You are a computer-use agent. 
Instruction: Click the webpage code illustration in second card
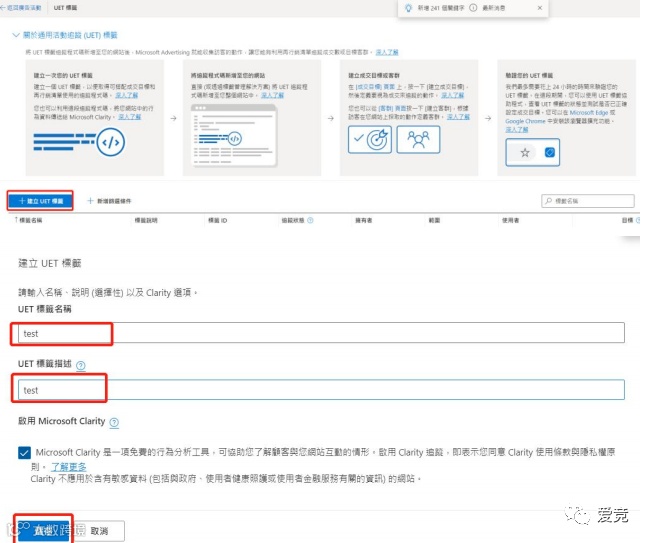pyautogui.click(x=234, y=136)
